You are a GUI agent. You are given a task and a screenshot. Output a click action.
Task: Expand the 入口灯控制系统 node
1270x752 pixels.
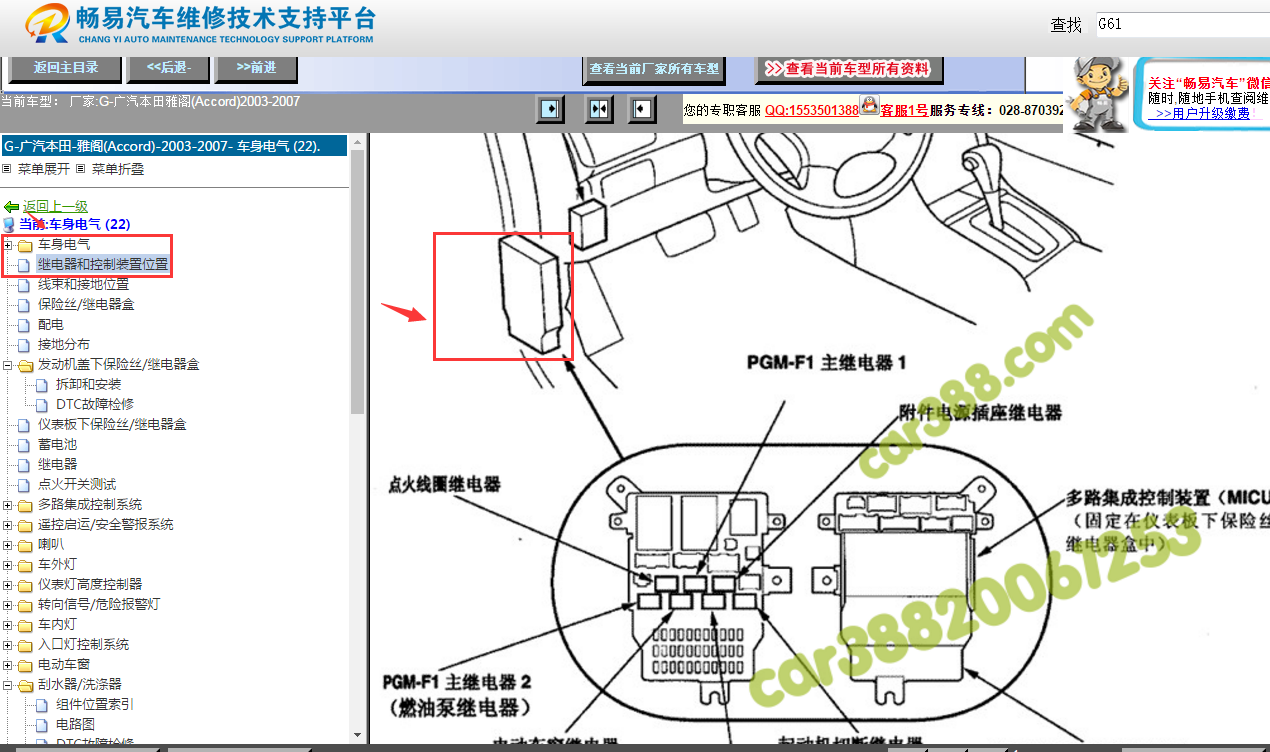[8, 645]
